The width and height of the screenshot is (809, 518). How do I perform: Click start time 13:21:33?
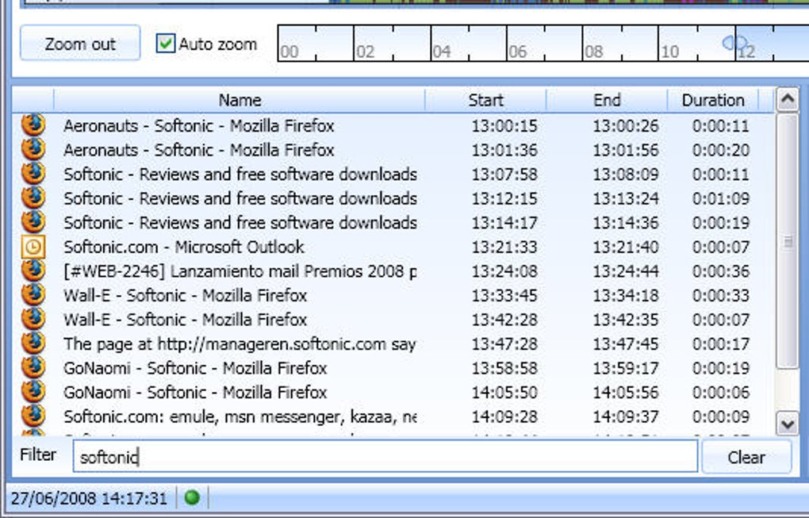[x=504, y=247]
